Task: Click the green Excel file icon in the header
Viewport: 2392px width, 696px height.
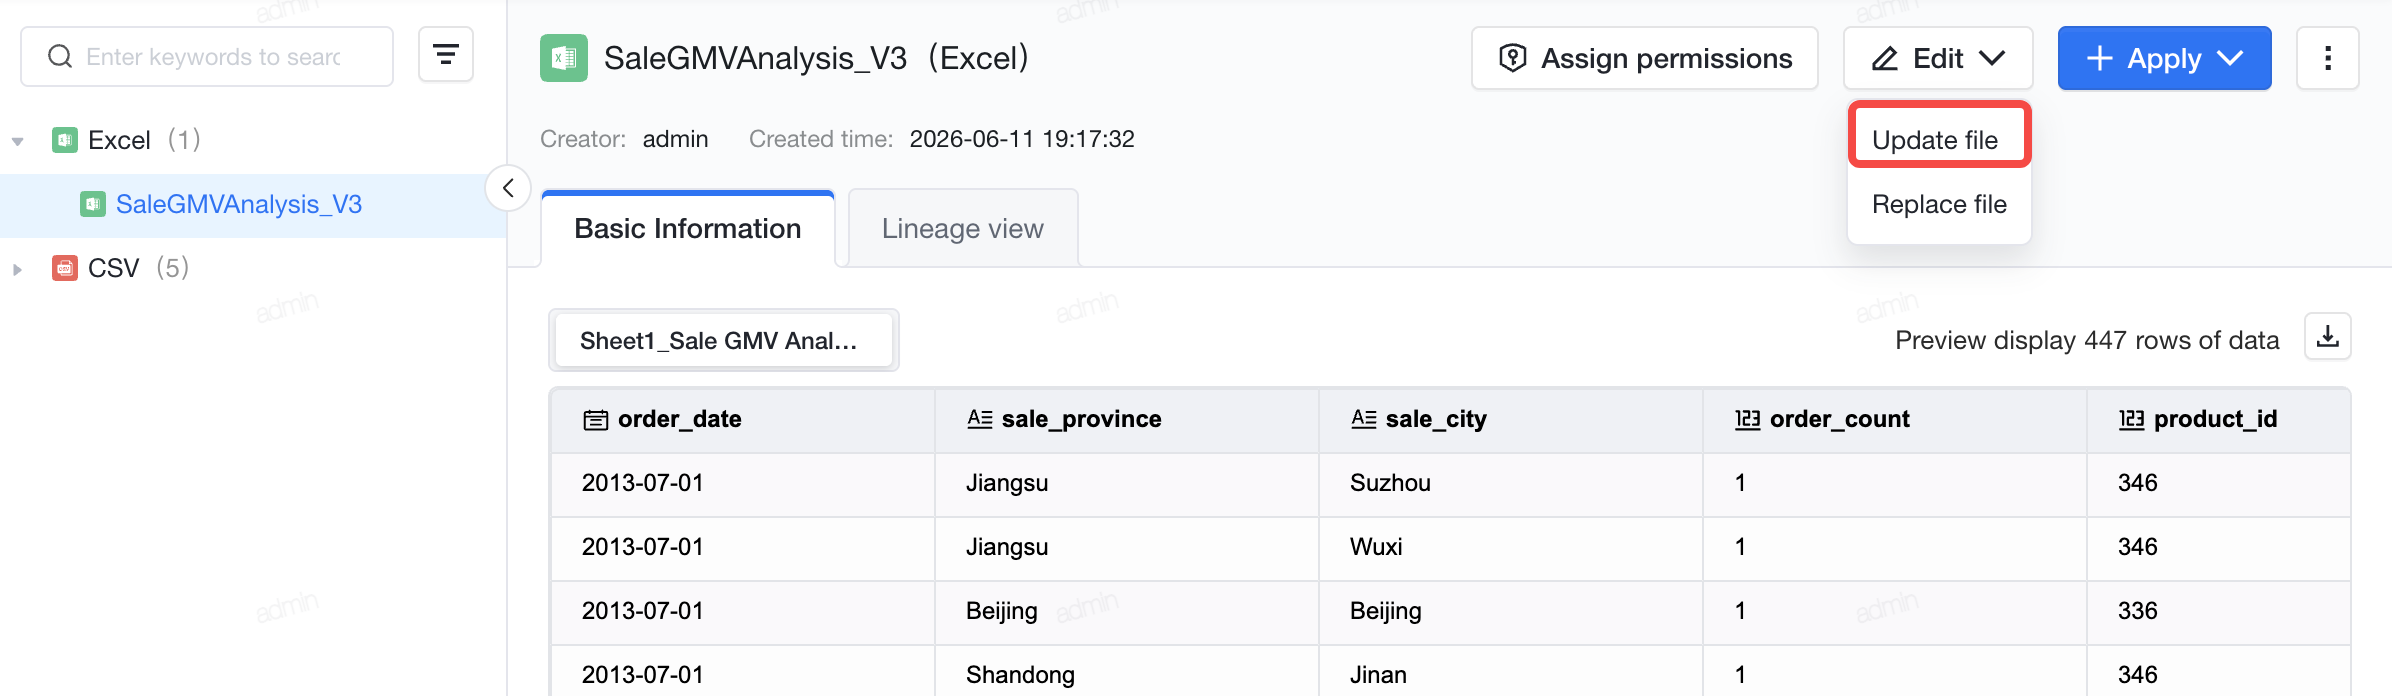Action: tap(564, 58)
